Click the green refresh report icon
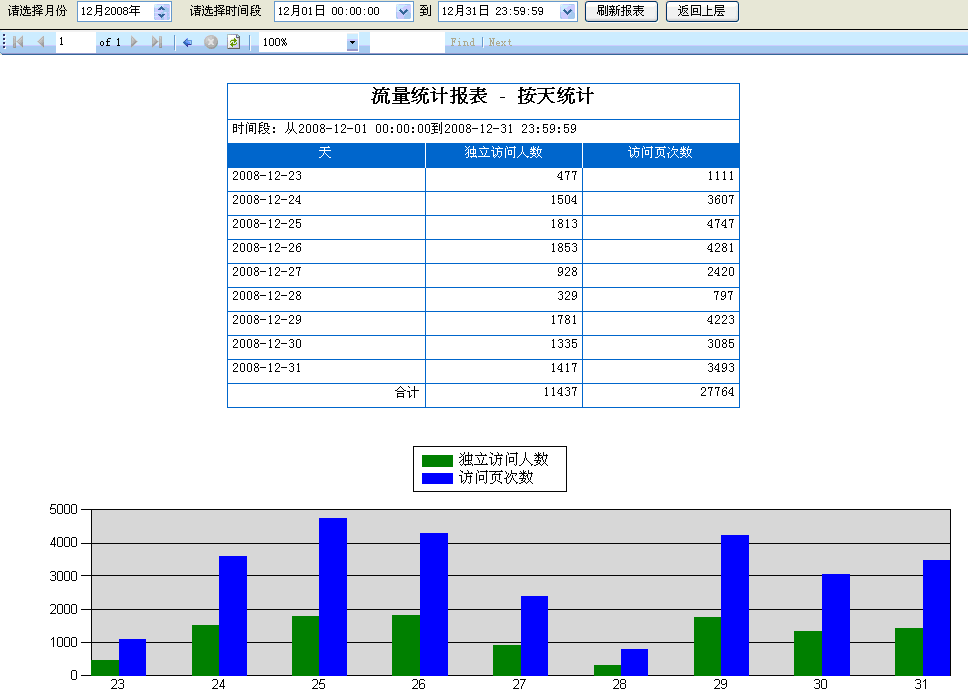 tap(234, 42)
